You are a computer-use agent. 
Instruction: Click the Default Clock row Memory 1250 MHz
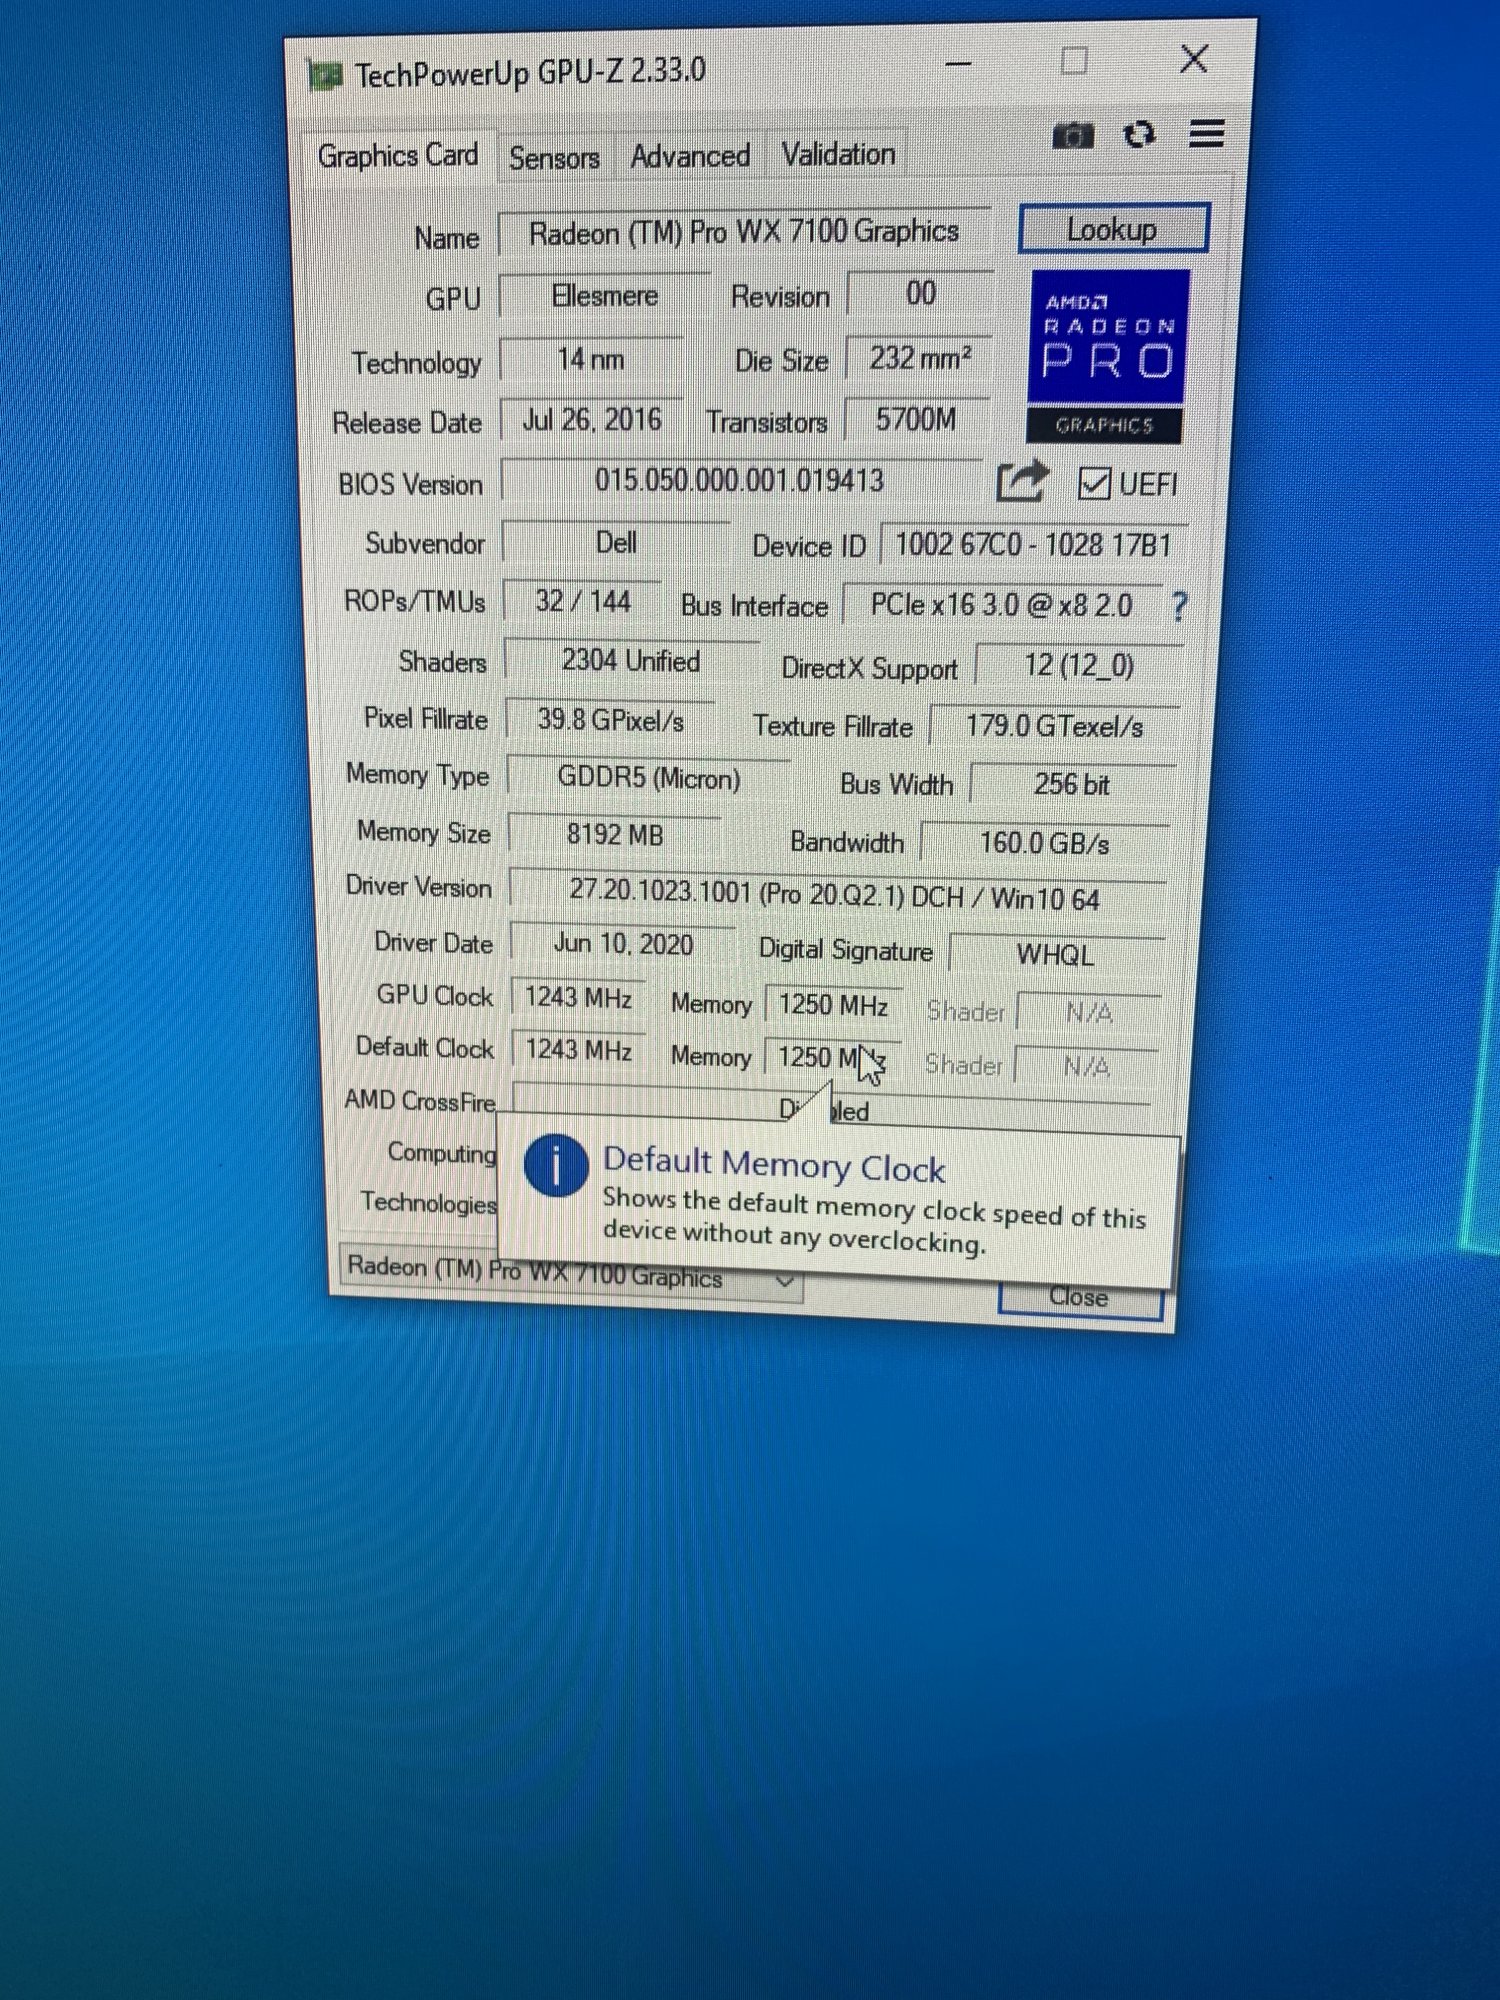832,1057
